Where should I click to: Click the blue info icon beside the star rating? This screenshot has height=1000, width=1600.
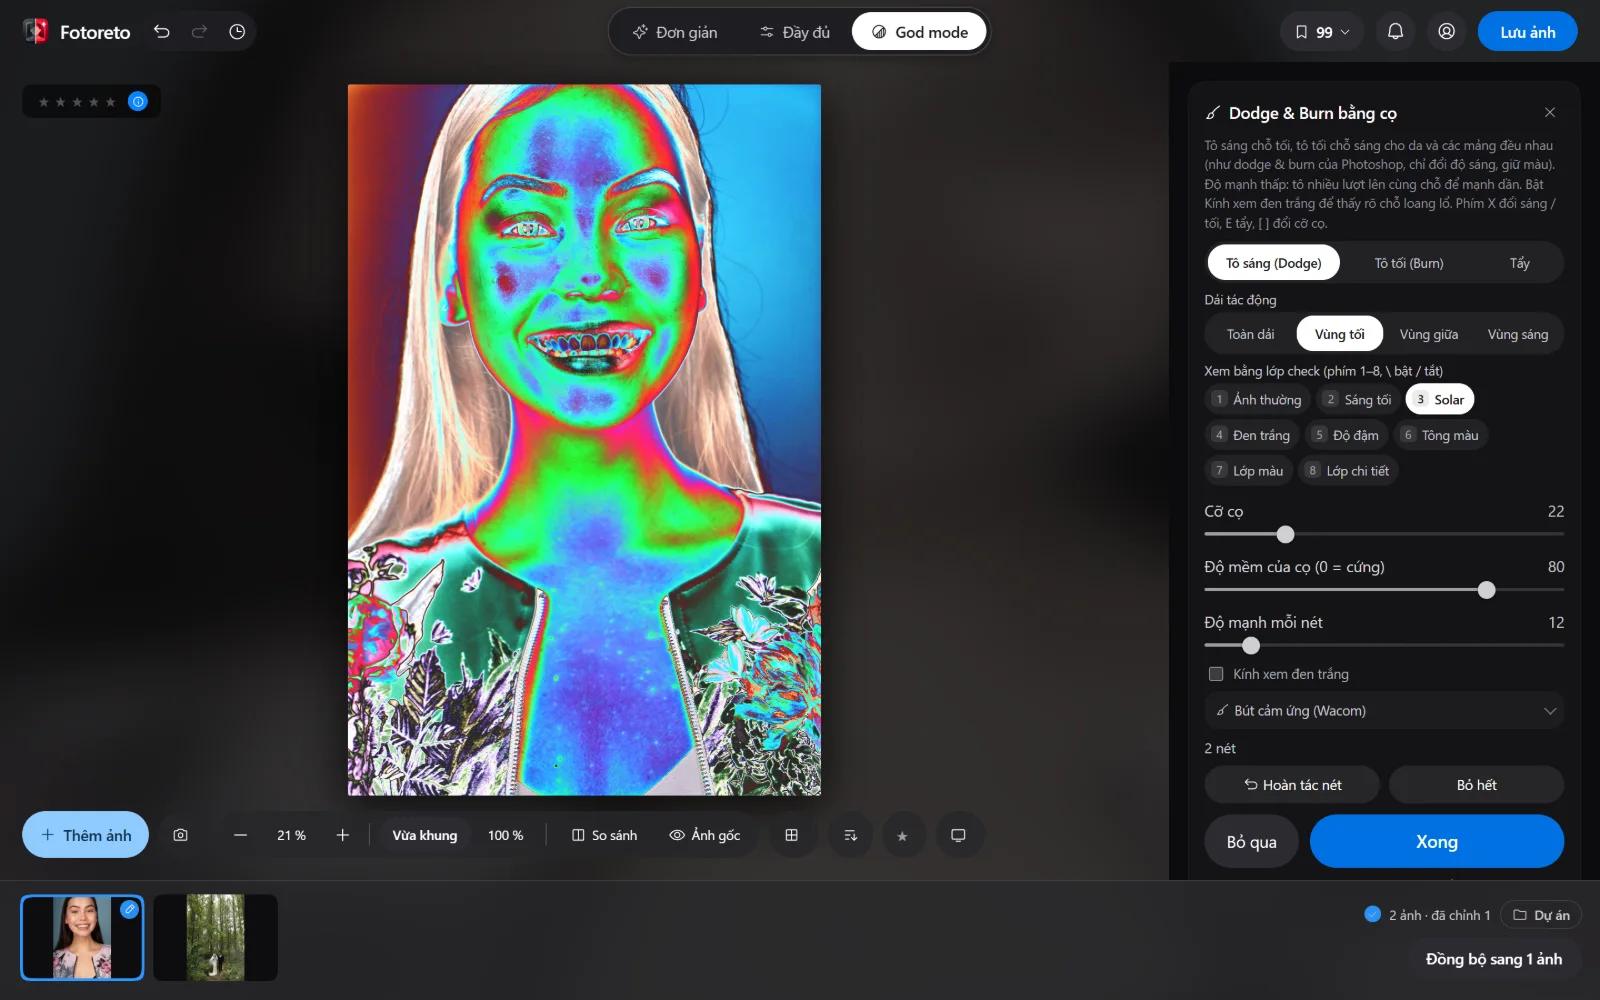coord(138,101)
